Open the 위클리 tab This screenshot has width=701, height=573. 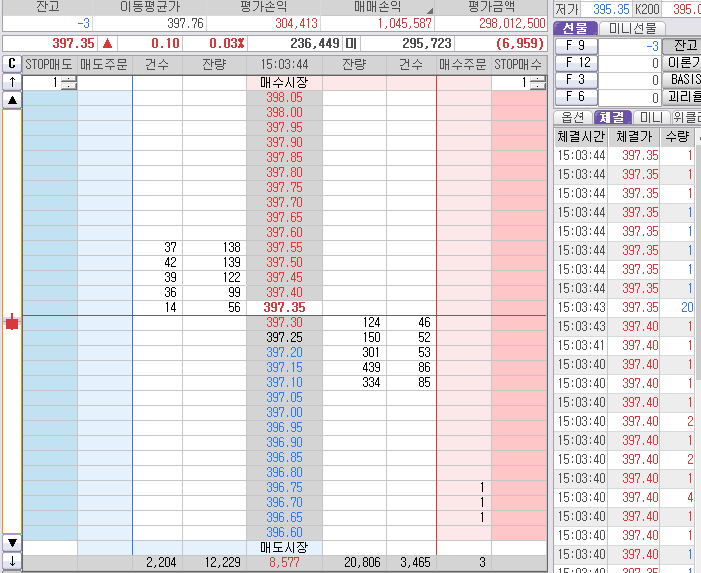click(686, 117)
